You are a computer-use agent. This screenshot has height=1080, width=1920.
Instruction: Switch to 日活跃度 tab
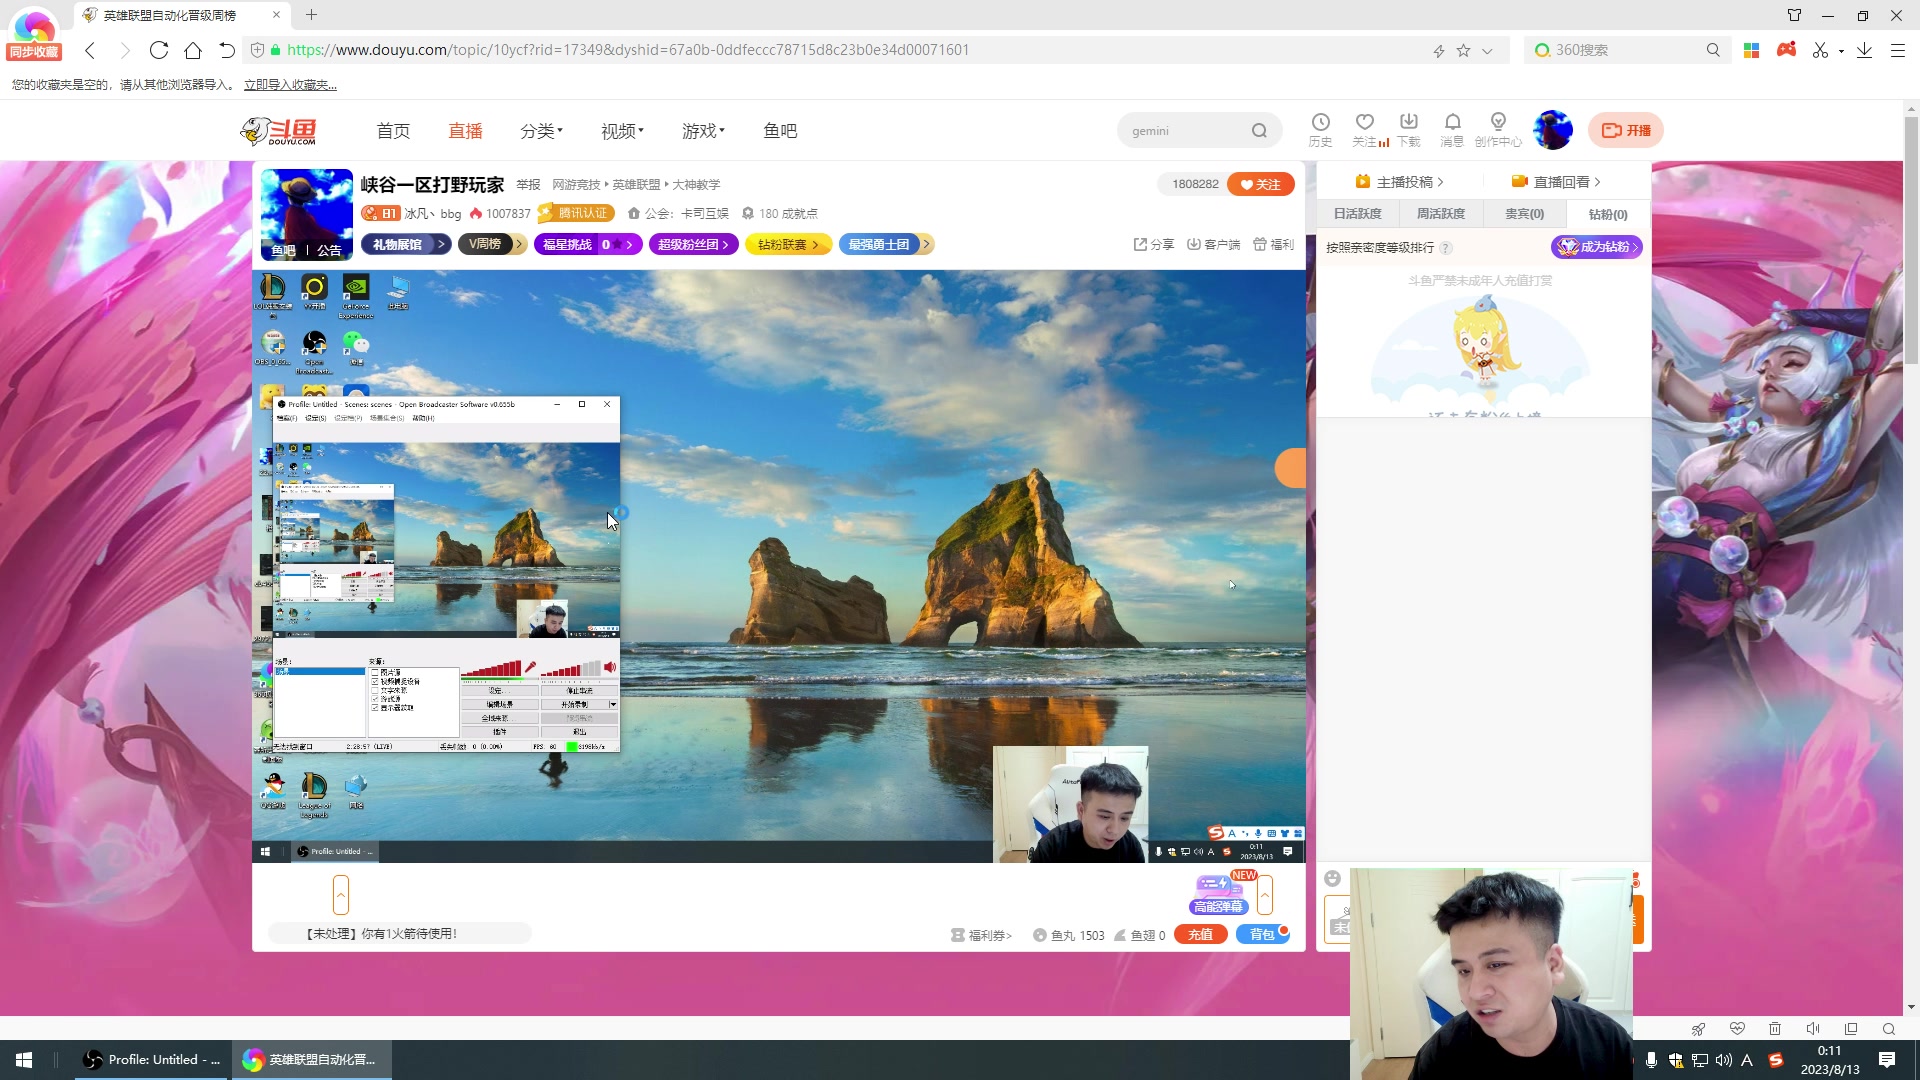point(1357,214)
